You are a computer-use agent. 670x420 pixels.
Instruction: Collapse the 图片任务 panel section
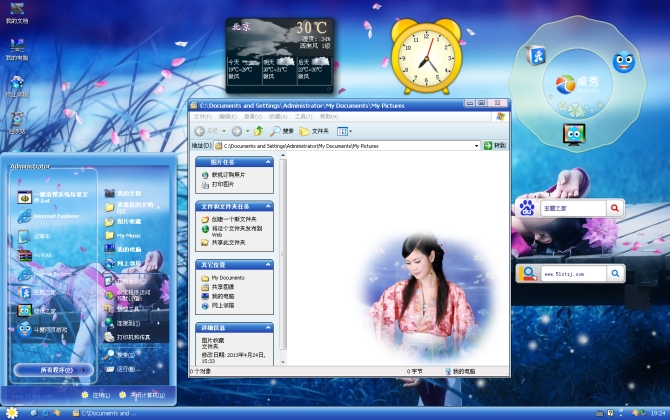click(x=268, y=161)
